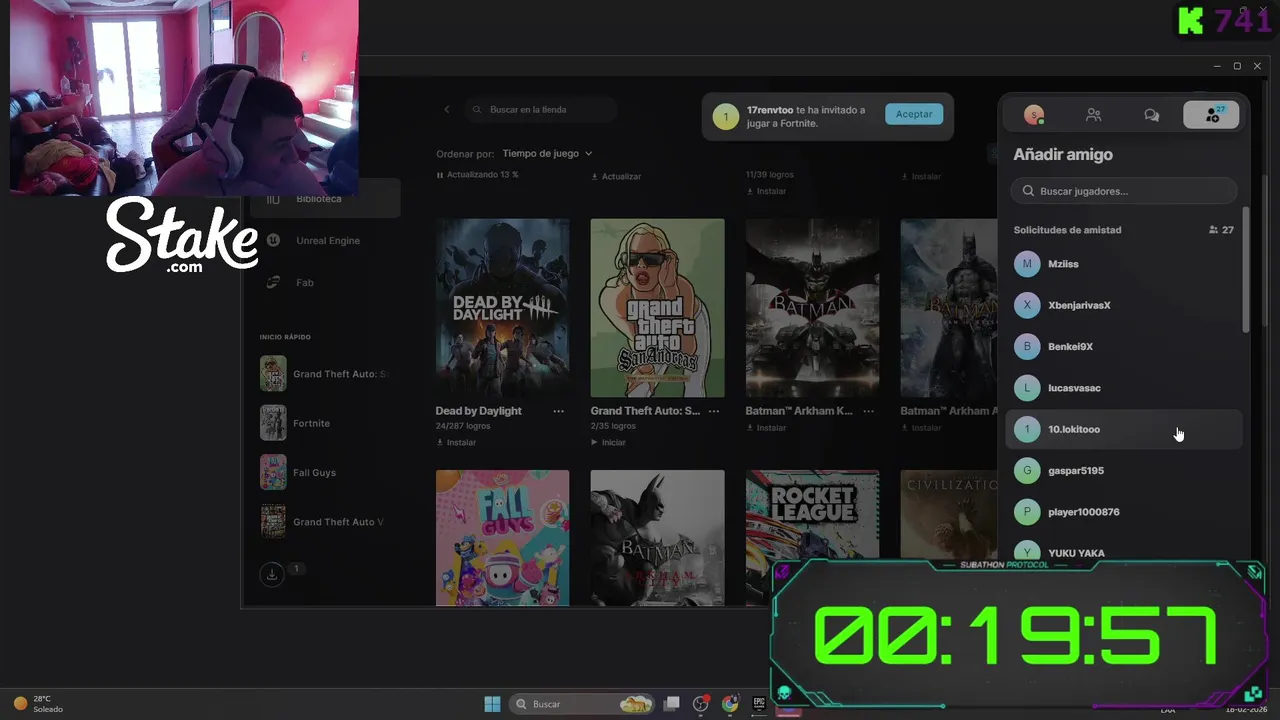Select friend request from gaspar5195
The width and height of the screenshot is (1280, 720).
1124,470
